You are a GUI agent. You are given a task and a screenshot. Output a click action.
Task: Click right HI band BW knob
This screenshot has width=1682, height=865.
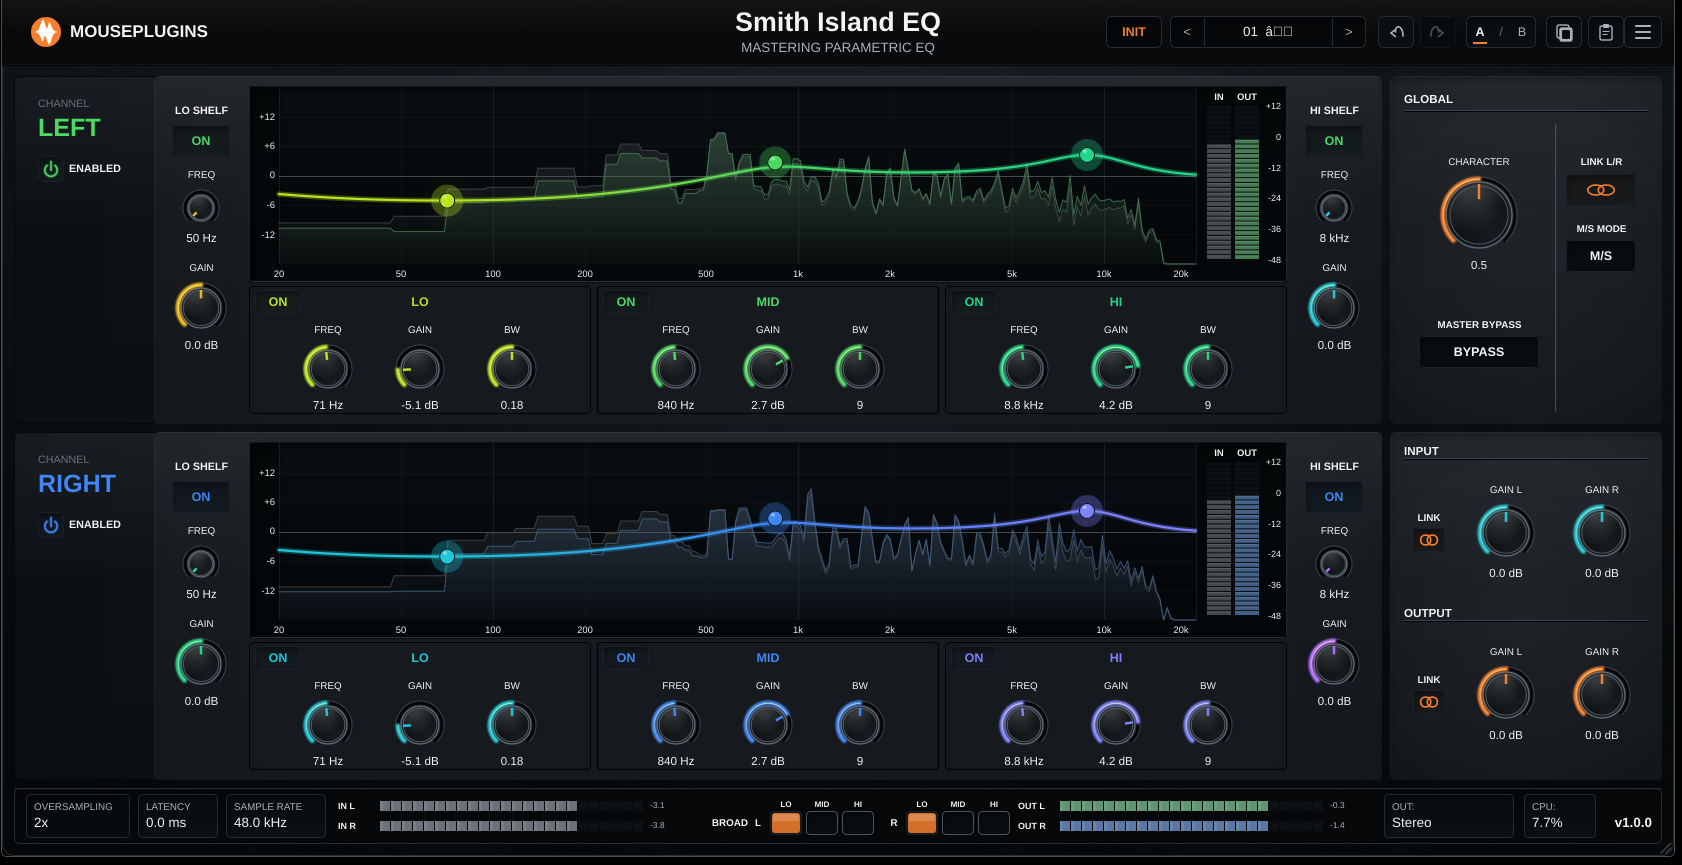tap(1208, 725)
